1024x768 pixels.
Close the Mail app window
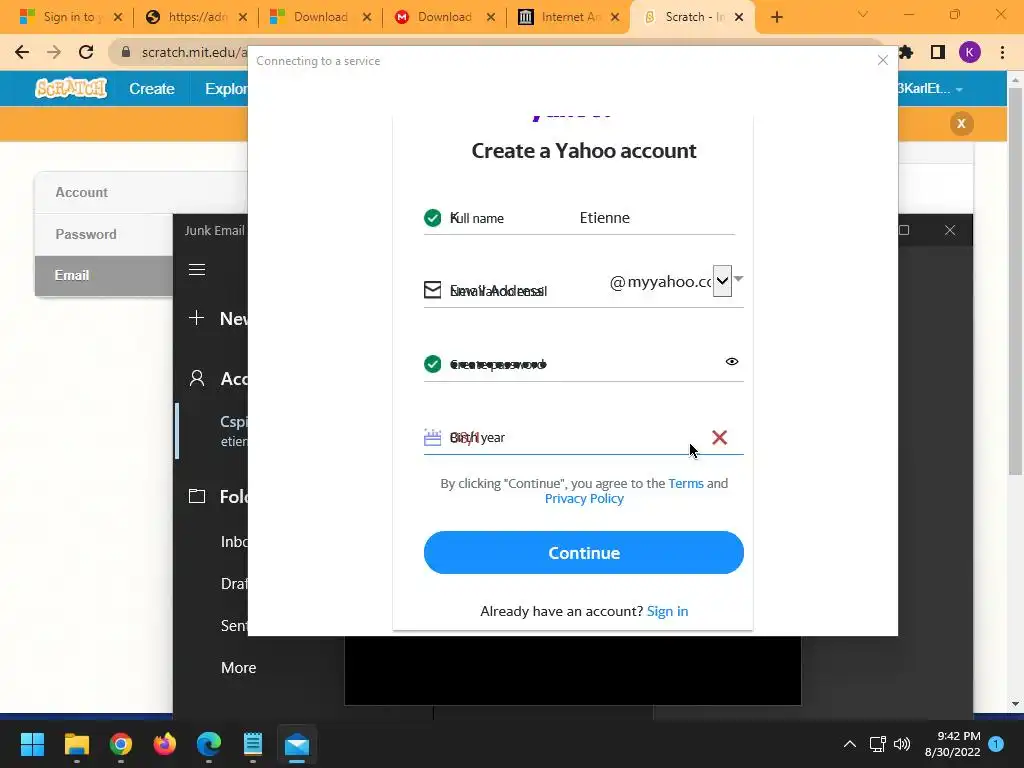(x=950, y=230)
